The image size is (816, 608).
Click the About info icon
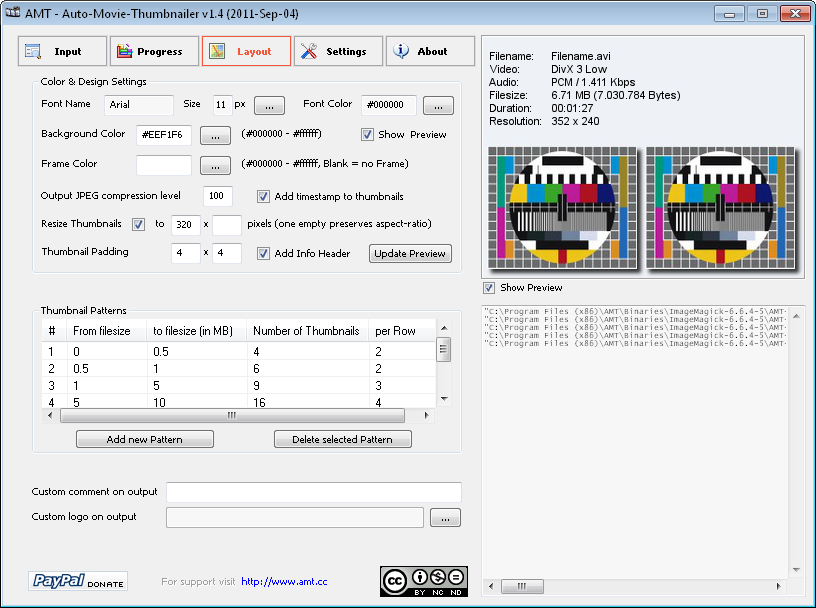(401, 51)
